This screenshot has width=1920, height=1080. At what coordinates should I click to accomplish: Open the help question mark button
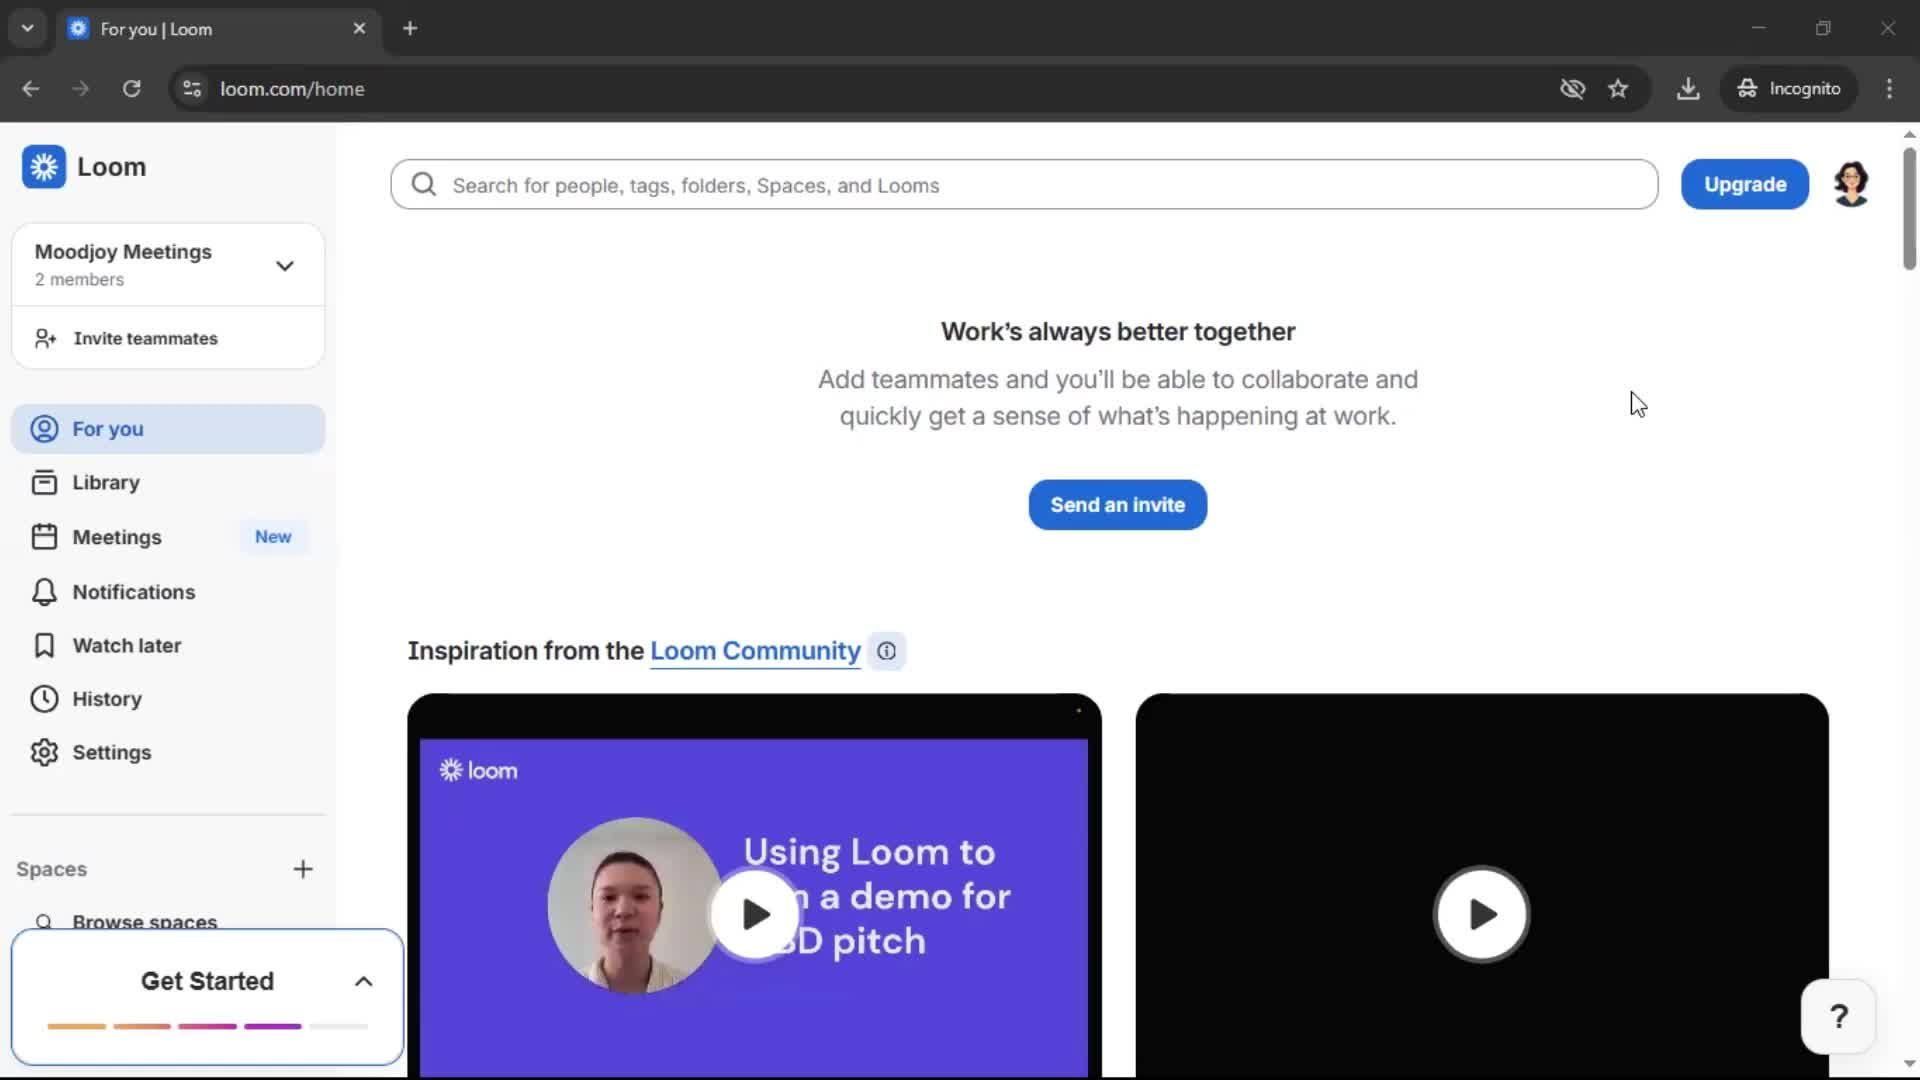click(x=1838, y=1017)
